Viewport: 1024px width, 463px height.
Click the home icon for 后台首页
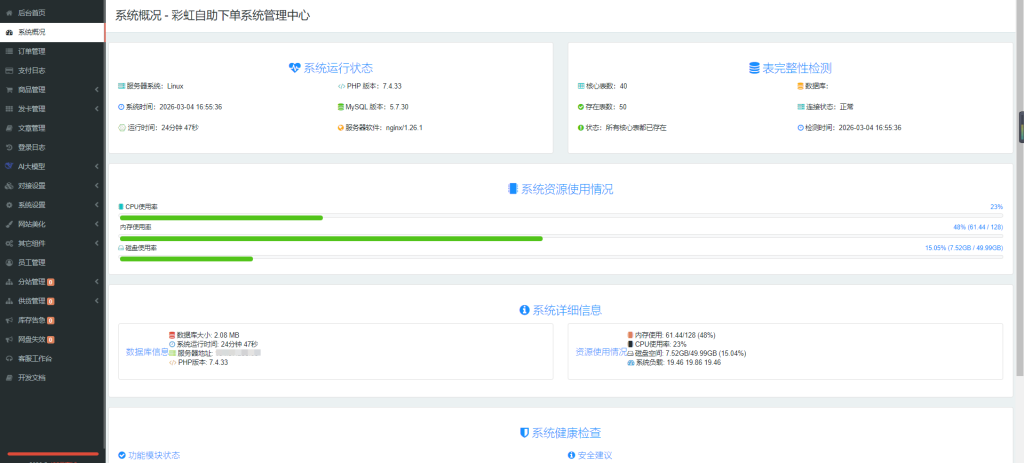click(9, 12)
